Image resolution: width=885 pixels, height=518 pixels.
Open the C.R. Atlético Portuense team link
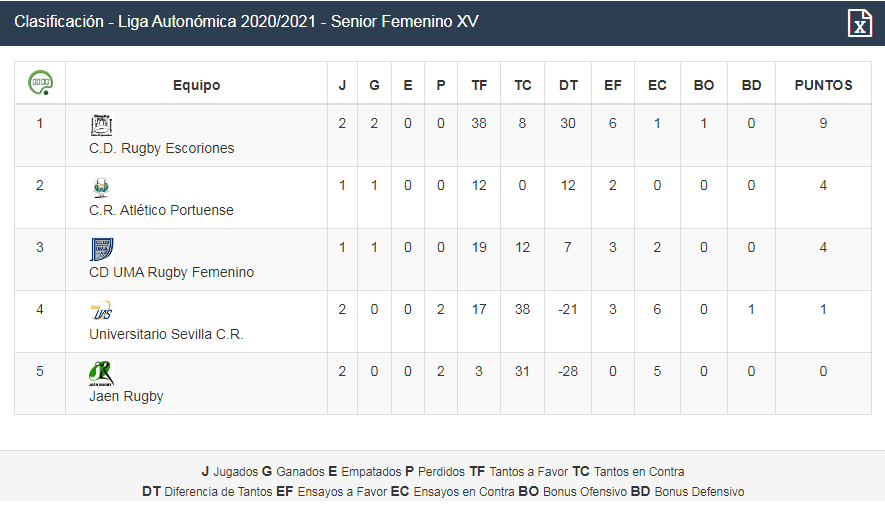click(x=161, y=210)
